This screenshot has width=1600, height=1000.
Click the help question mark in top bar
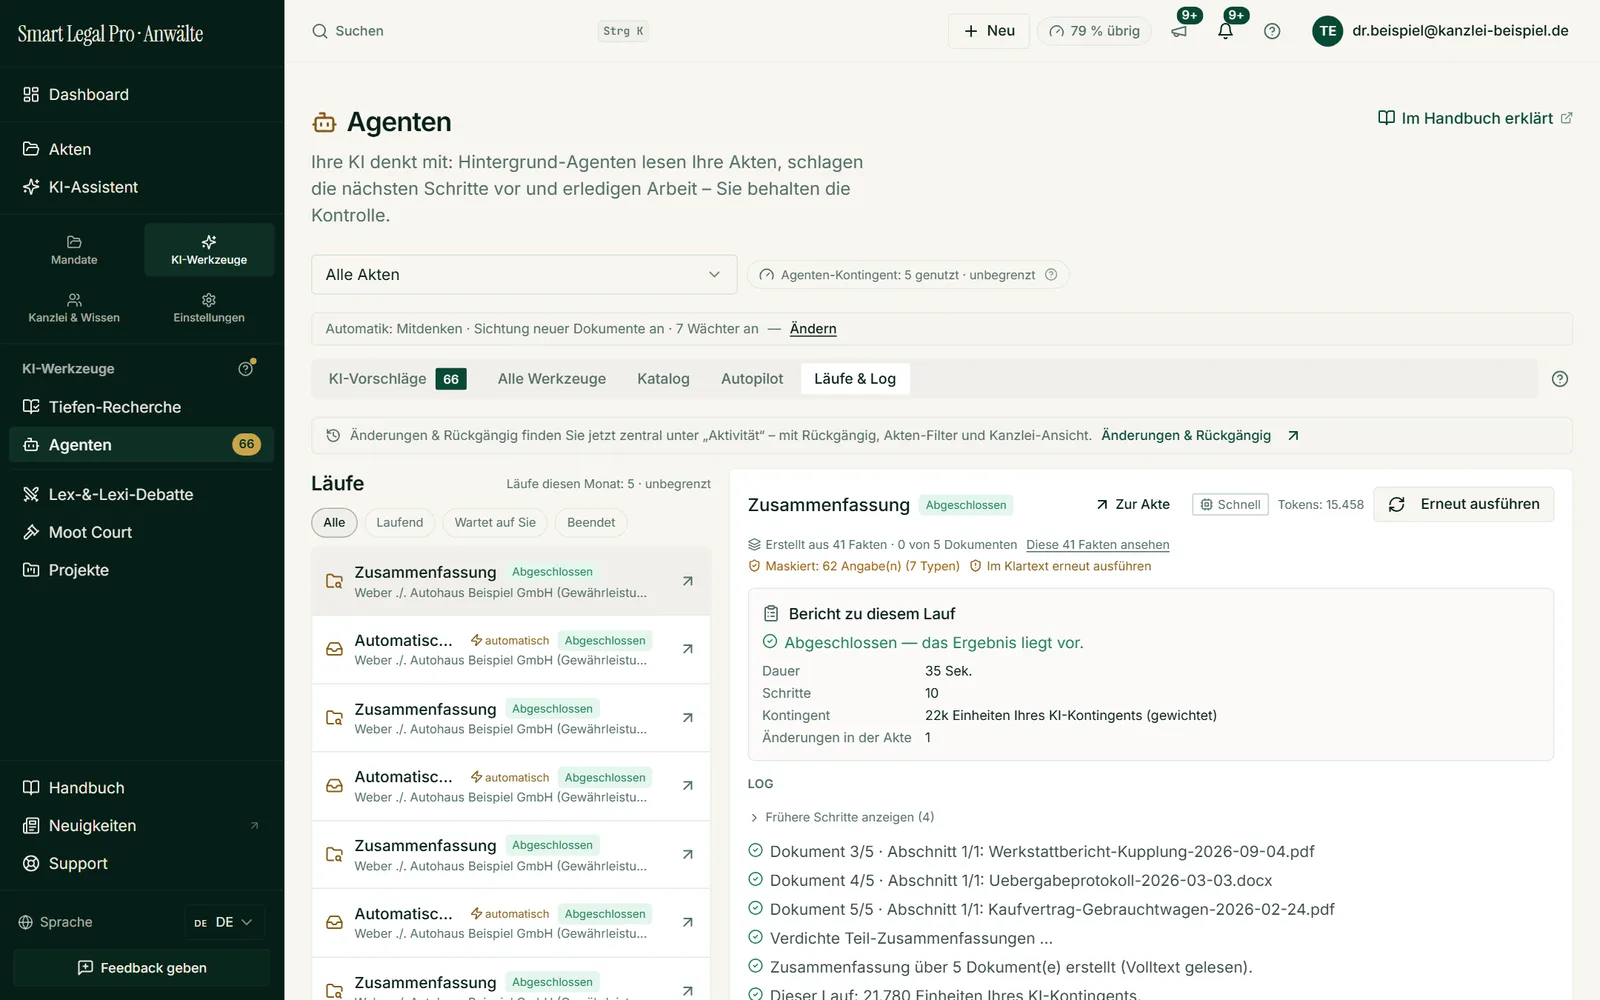1272,31
